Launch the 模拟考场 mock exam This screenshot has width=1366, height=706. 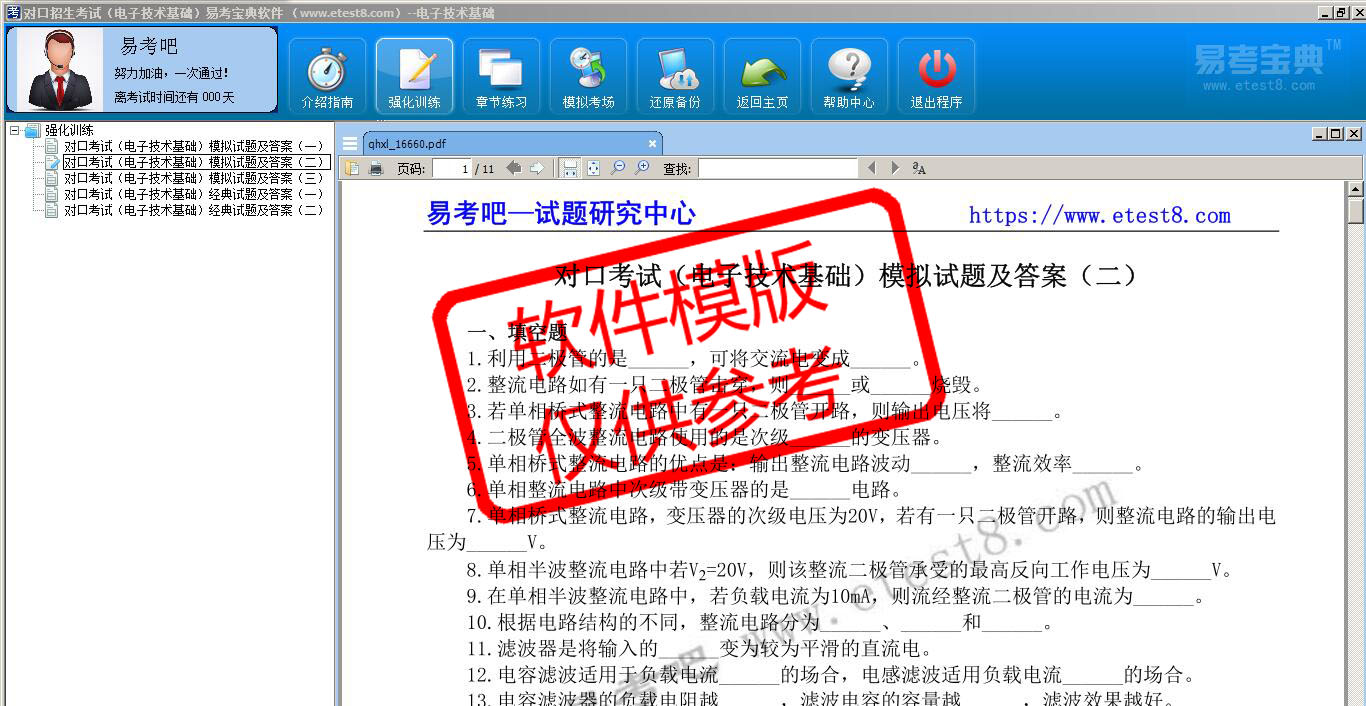(588, 76)
